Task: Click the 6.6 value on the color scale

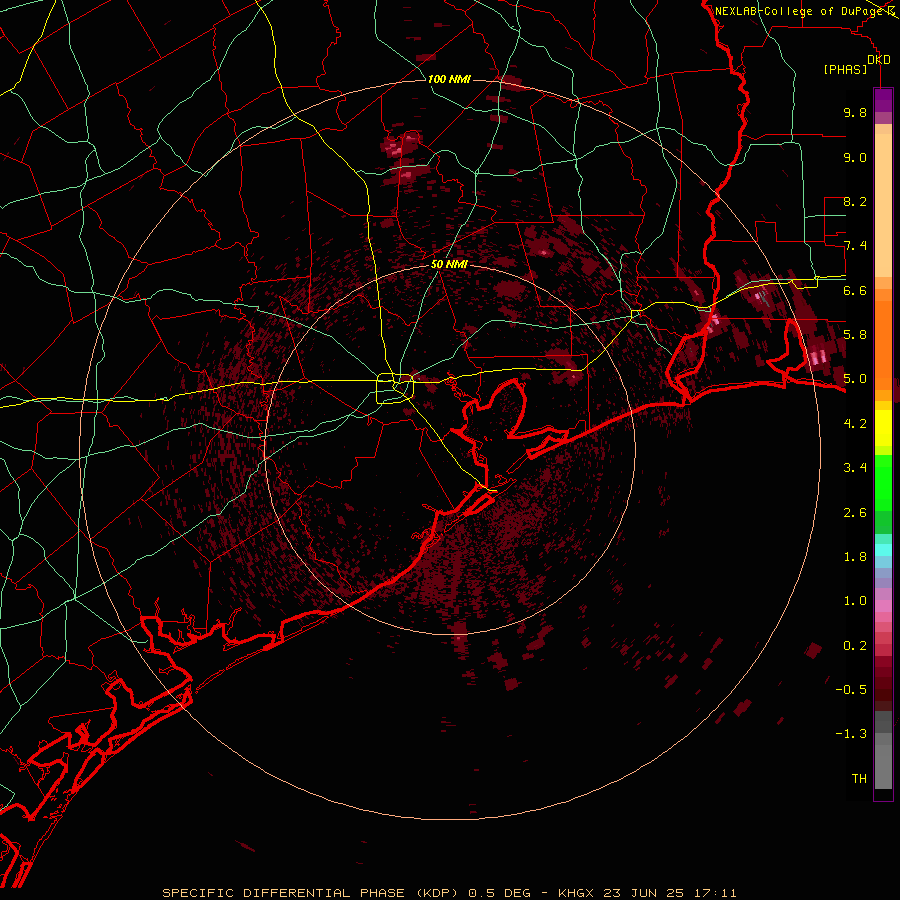Action: point(855,290)
